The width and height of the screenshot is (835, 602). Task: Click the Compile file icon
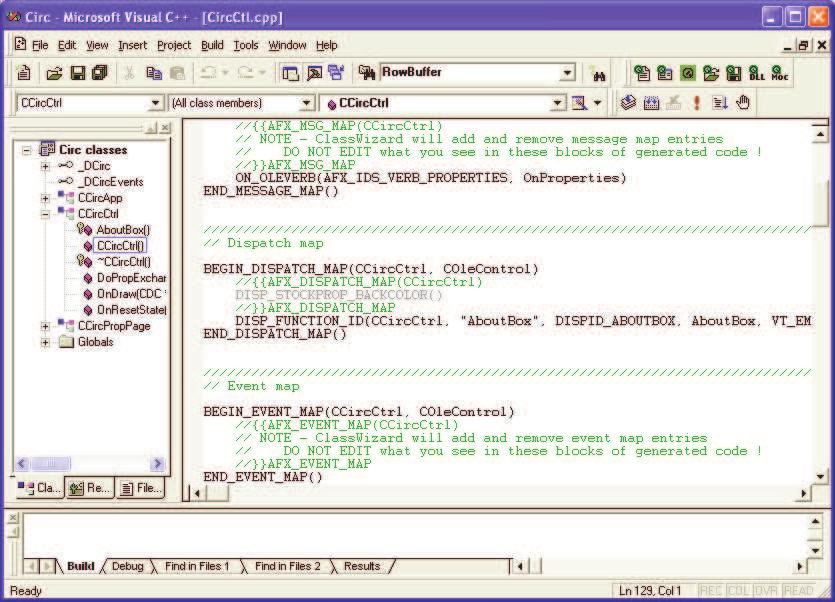[x=628, y=102]
